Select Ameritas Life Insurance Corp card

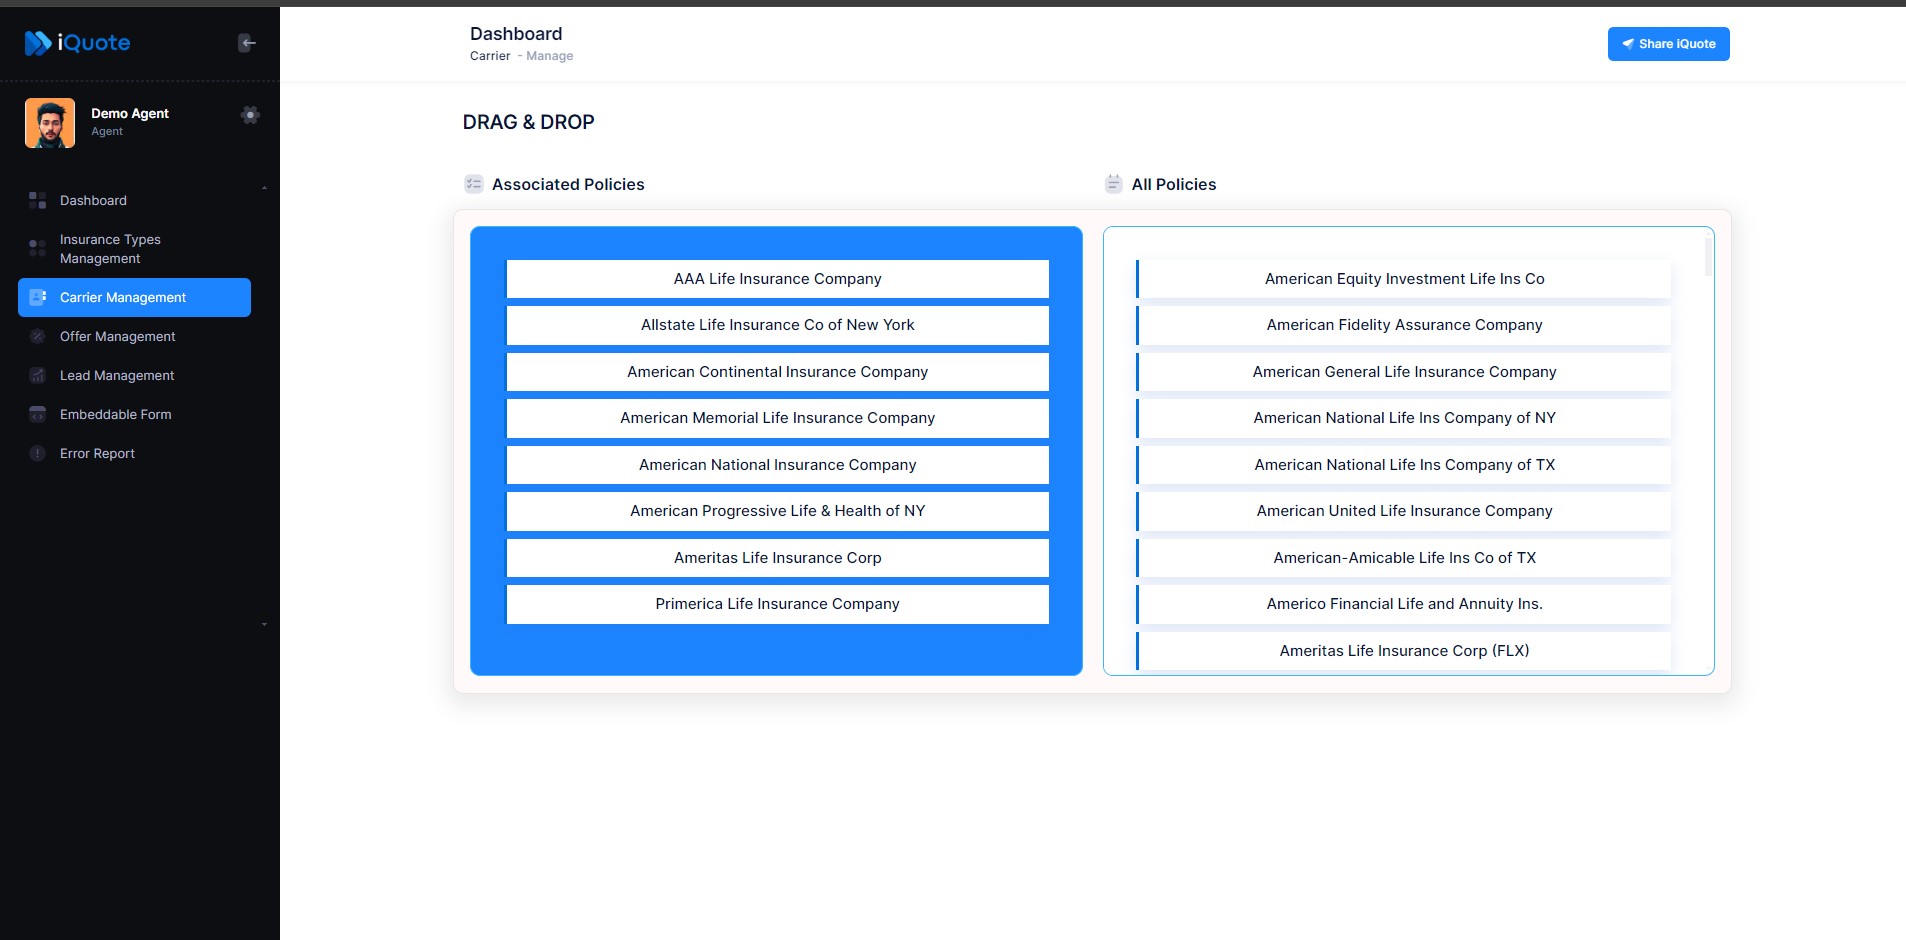coord(778,558)
